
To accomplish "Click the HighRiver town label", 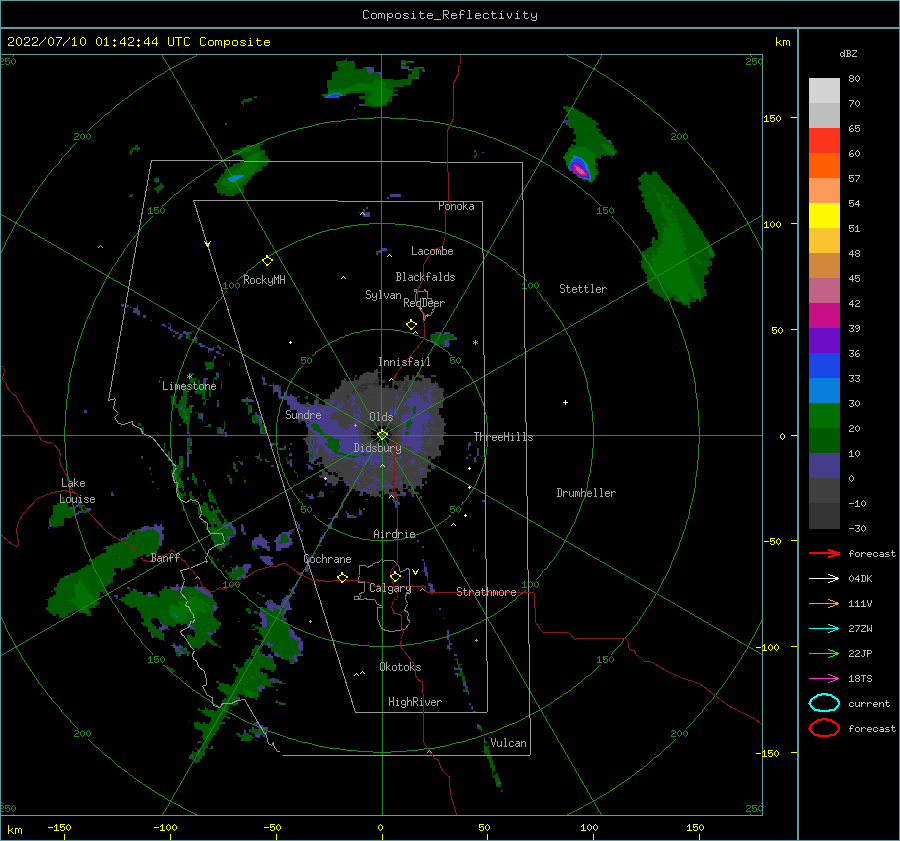I will point(415,702).
